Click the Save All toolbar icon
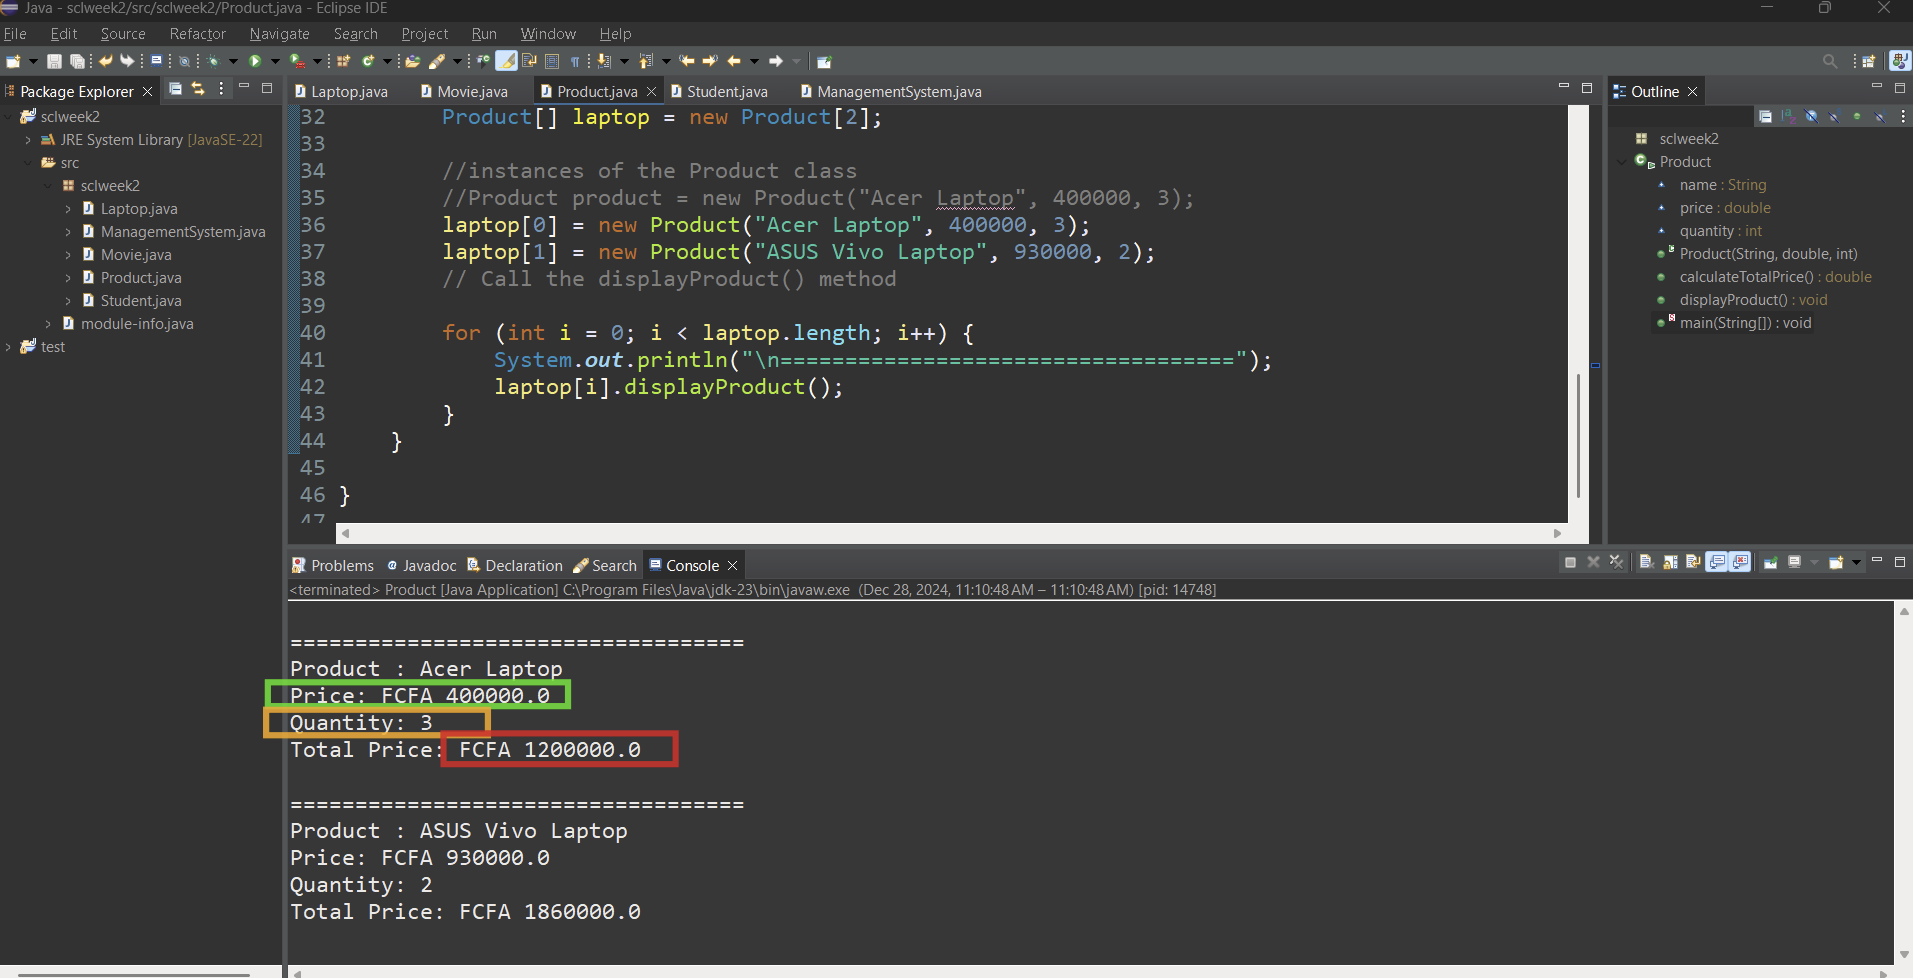The width and height of the screenshot is (1913, 978). tap(76, 61)
